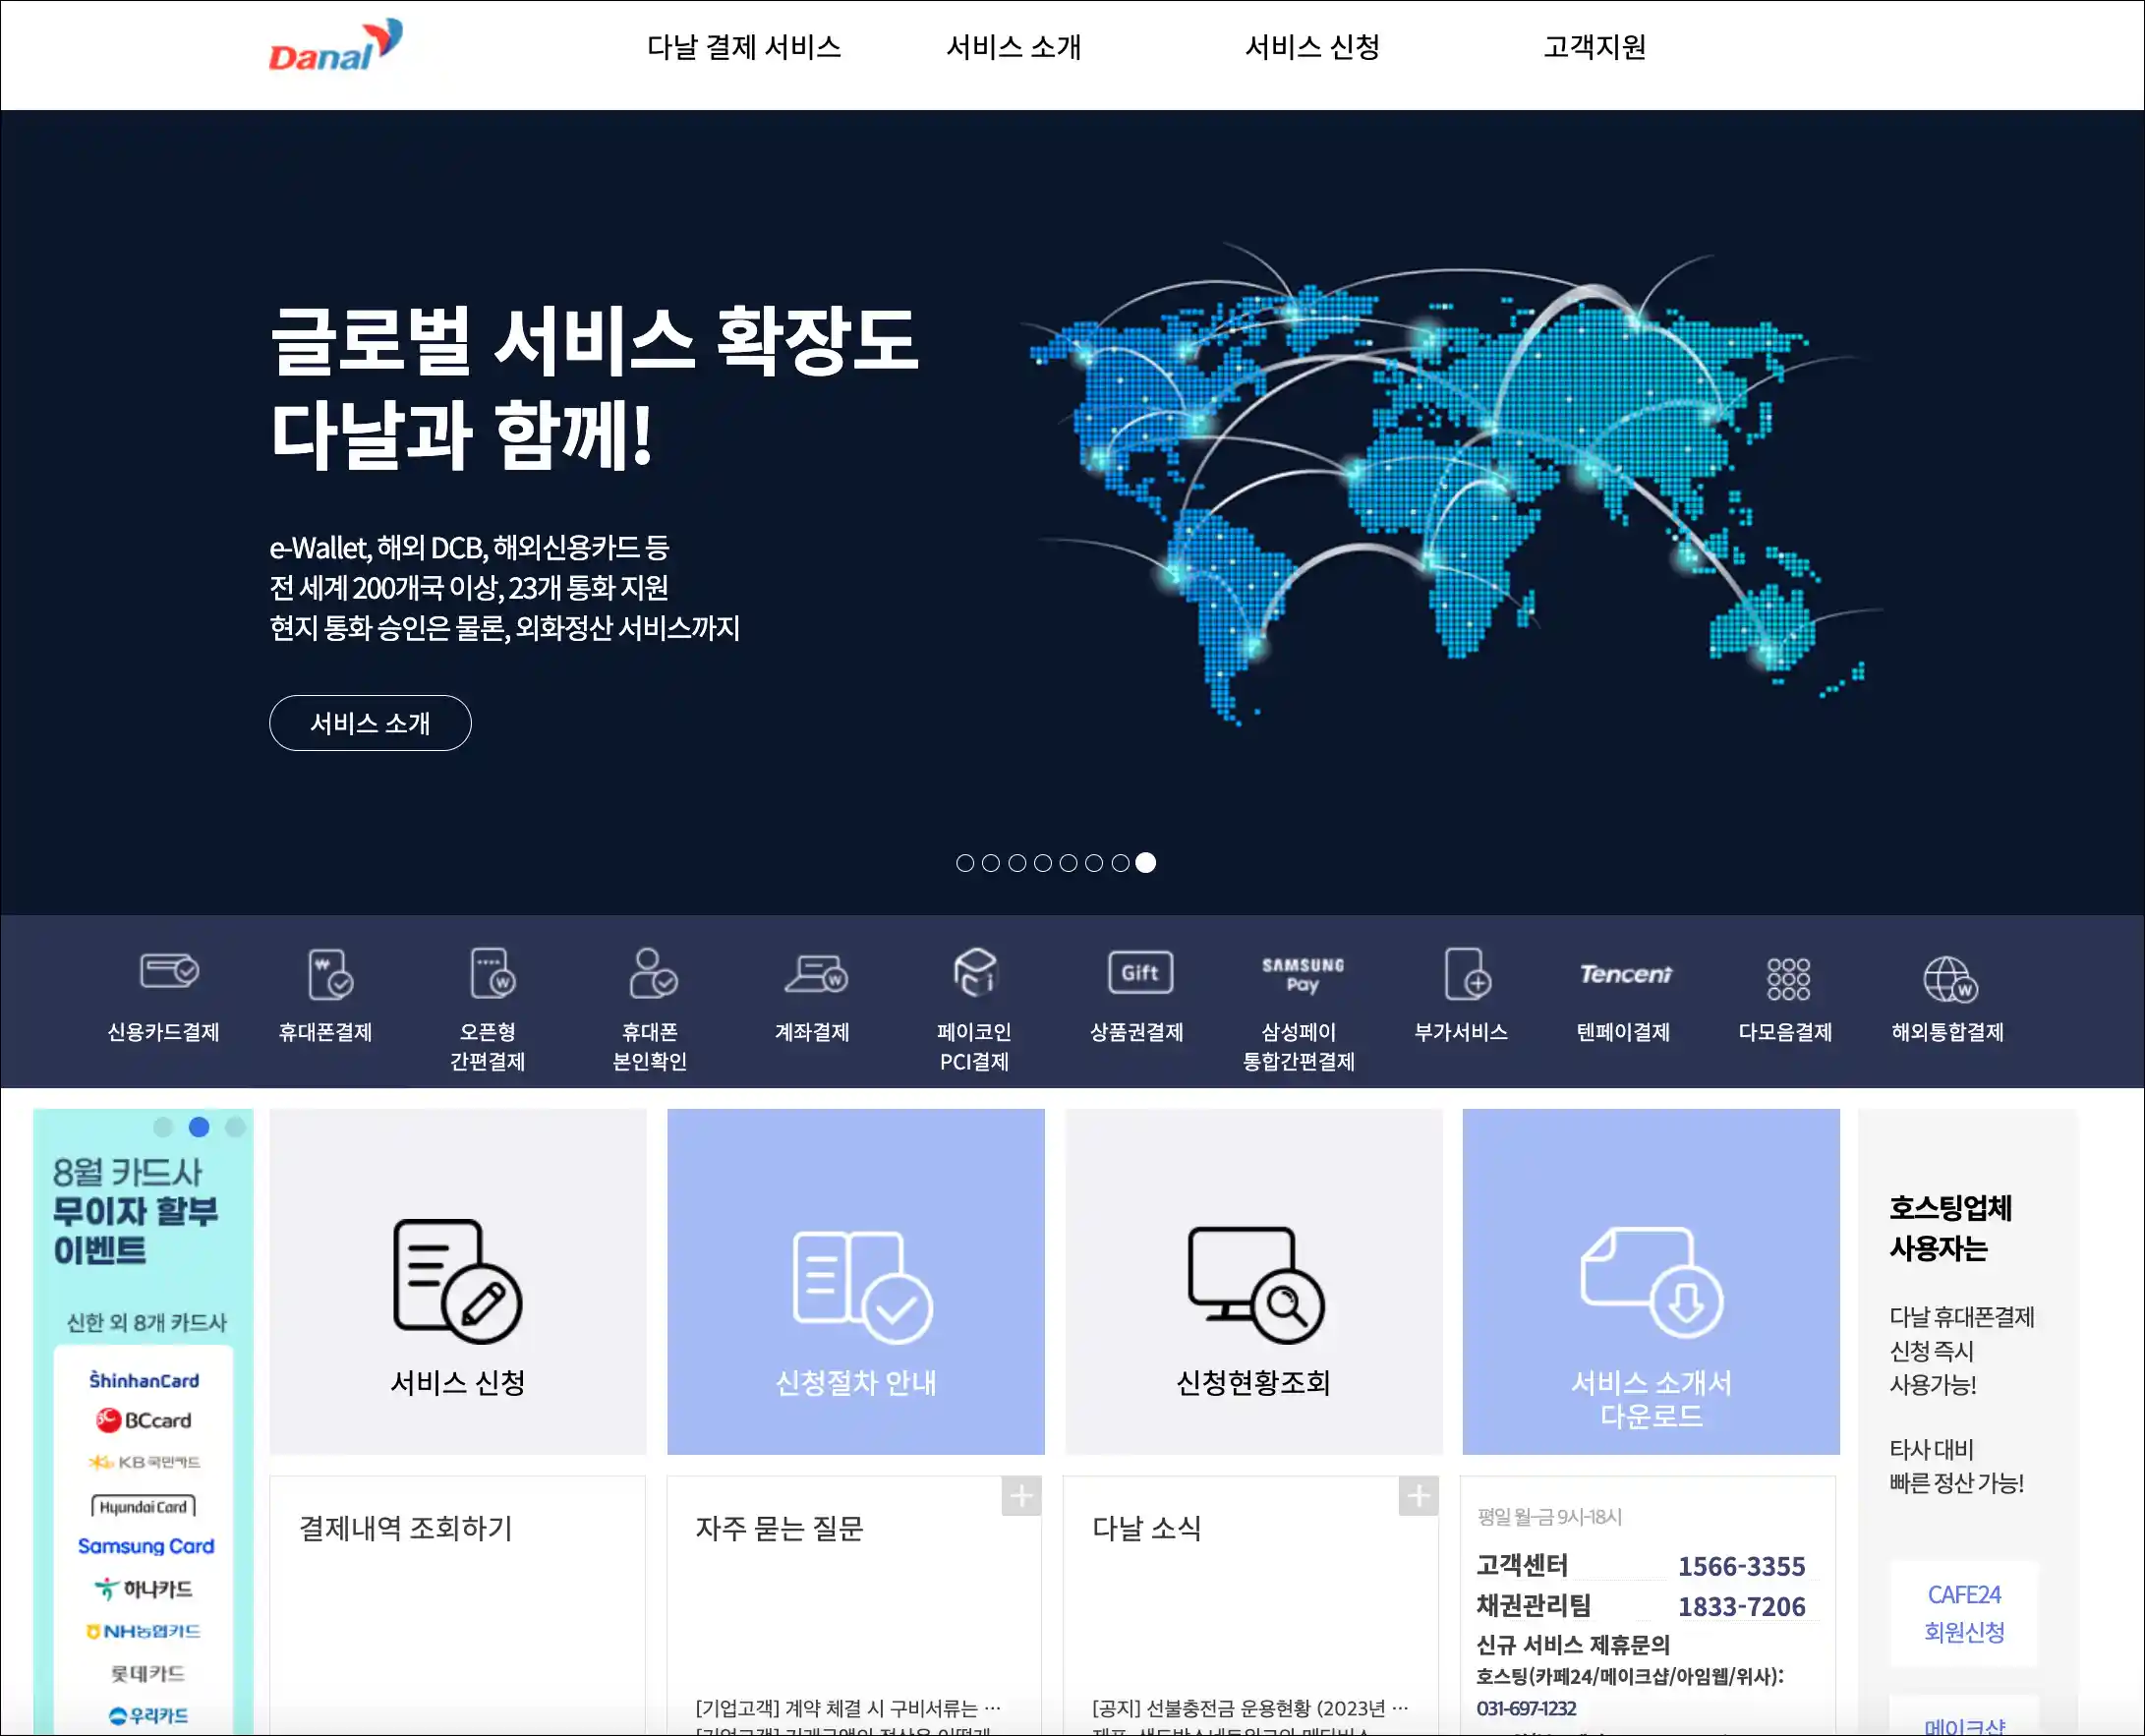Click 채권관리팀 number 1833-7206

(x=1741, y=1606)
